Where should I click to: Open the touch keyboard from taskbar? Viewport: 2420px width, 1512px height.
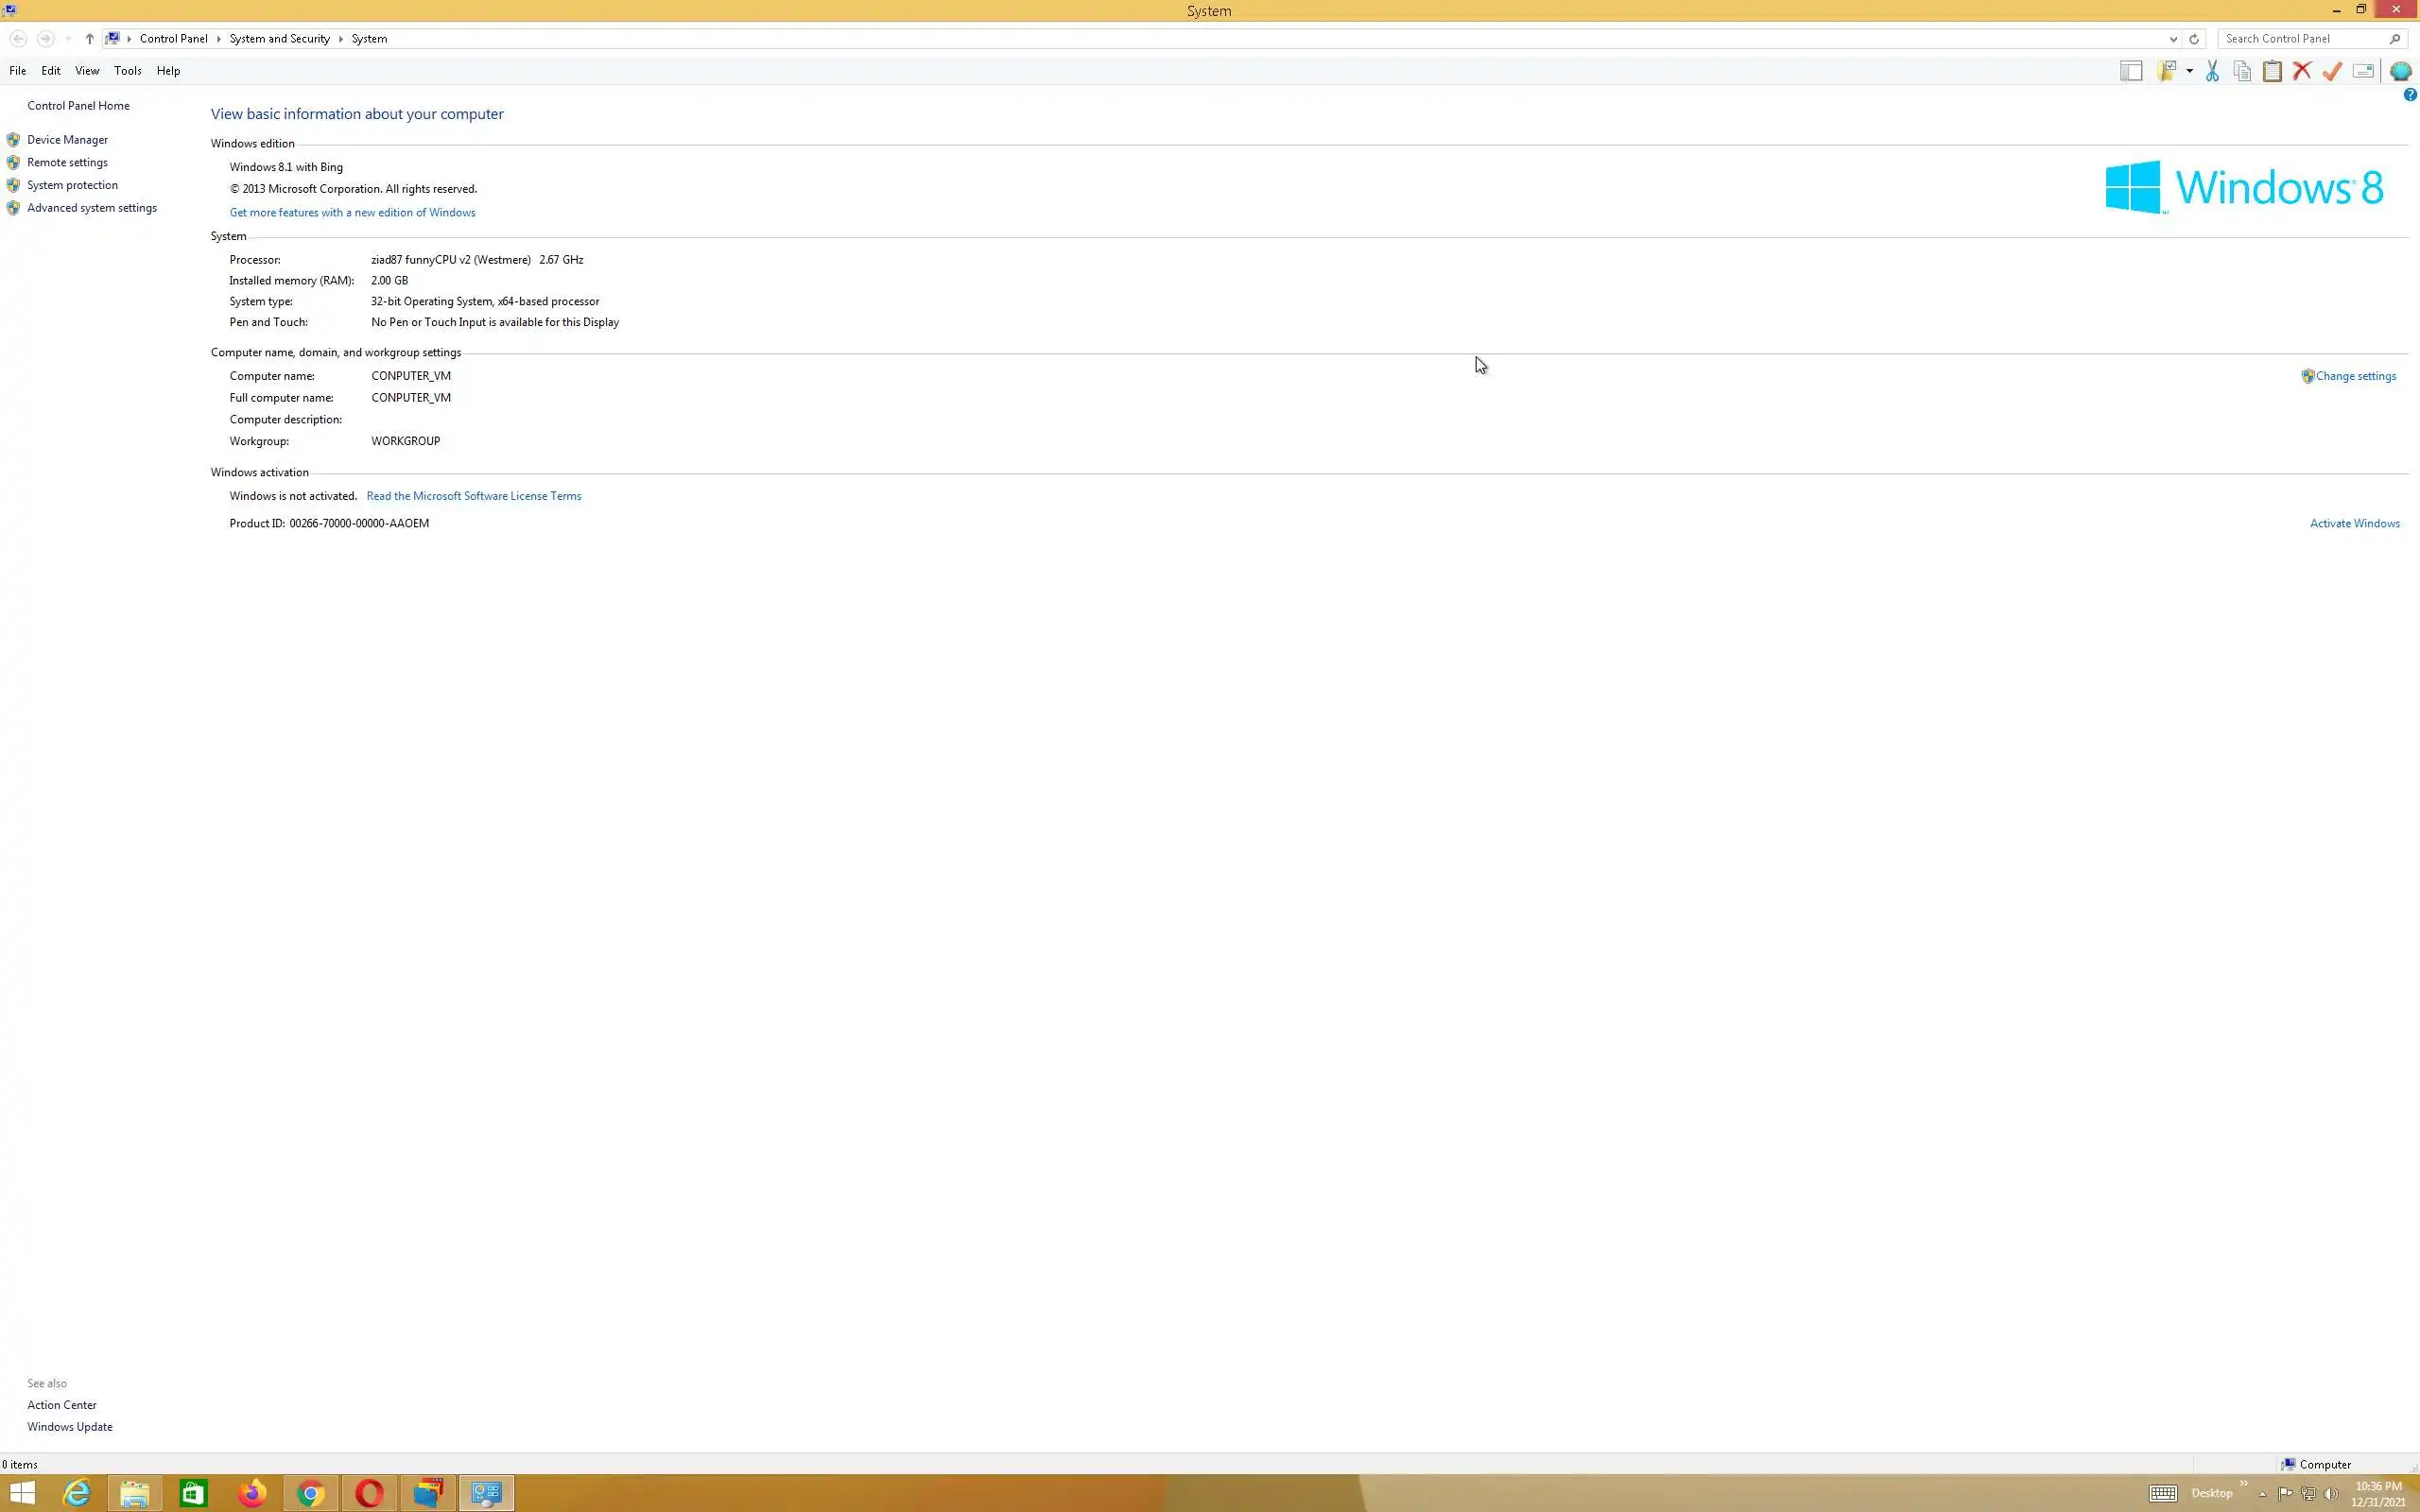(2162, 1493)
